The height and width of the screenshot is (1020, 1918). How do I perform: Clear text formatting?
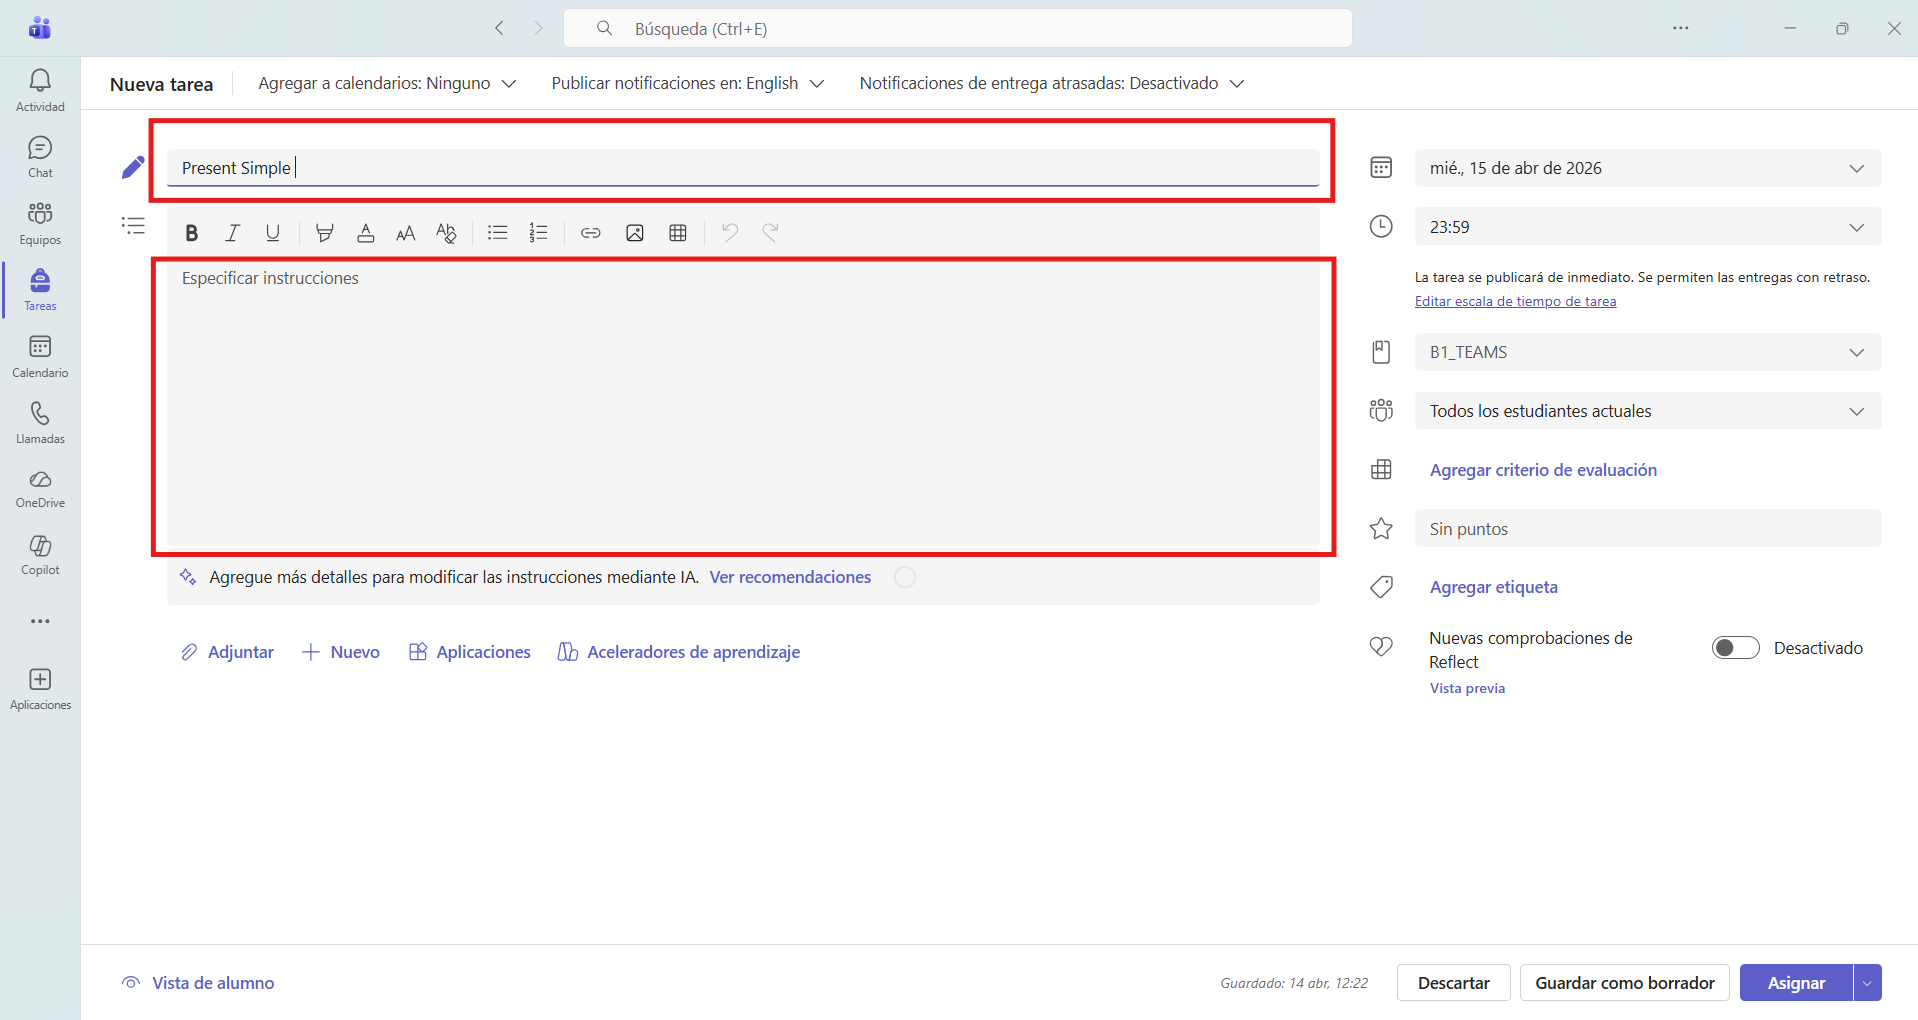click(446, 233)
